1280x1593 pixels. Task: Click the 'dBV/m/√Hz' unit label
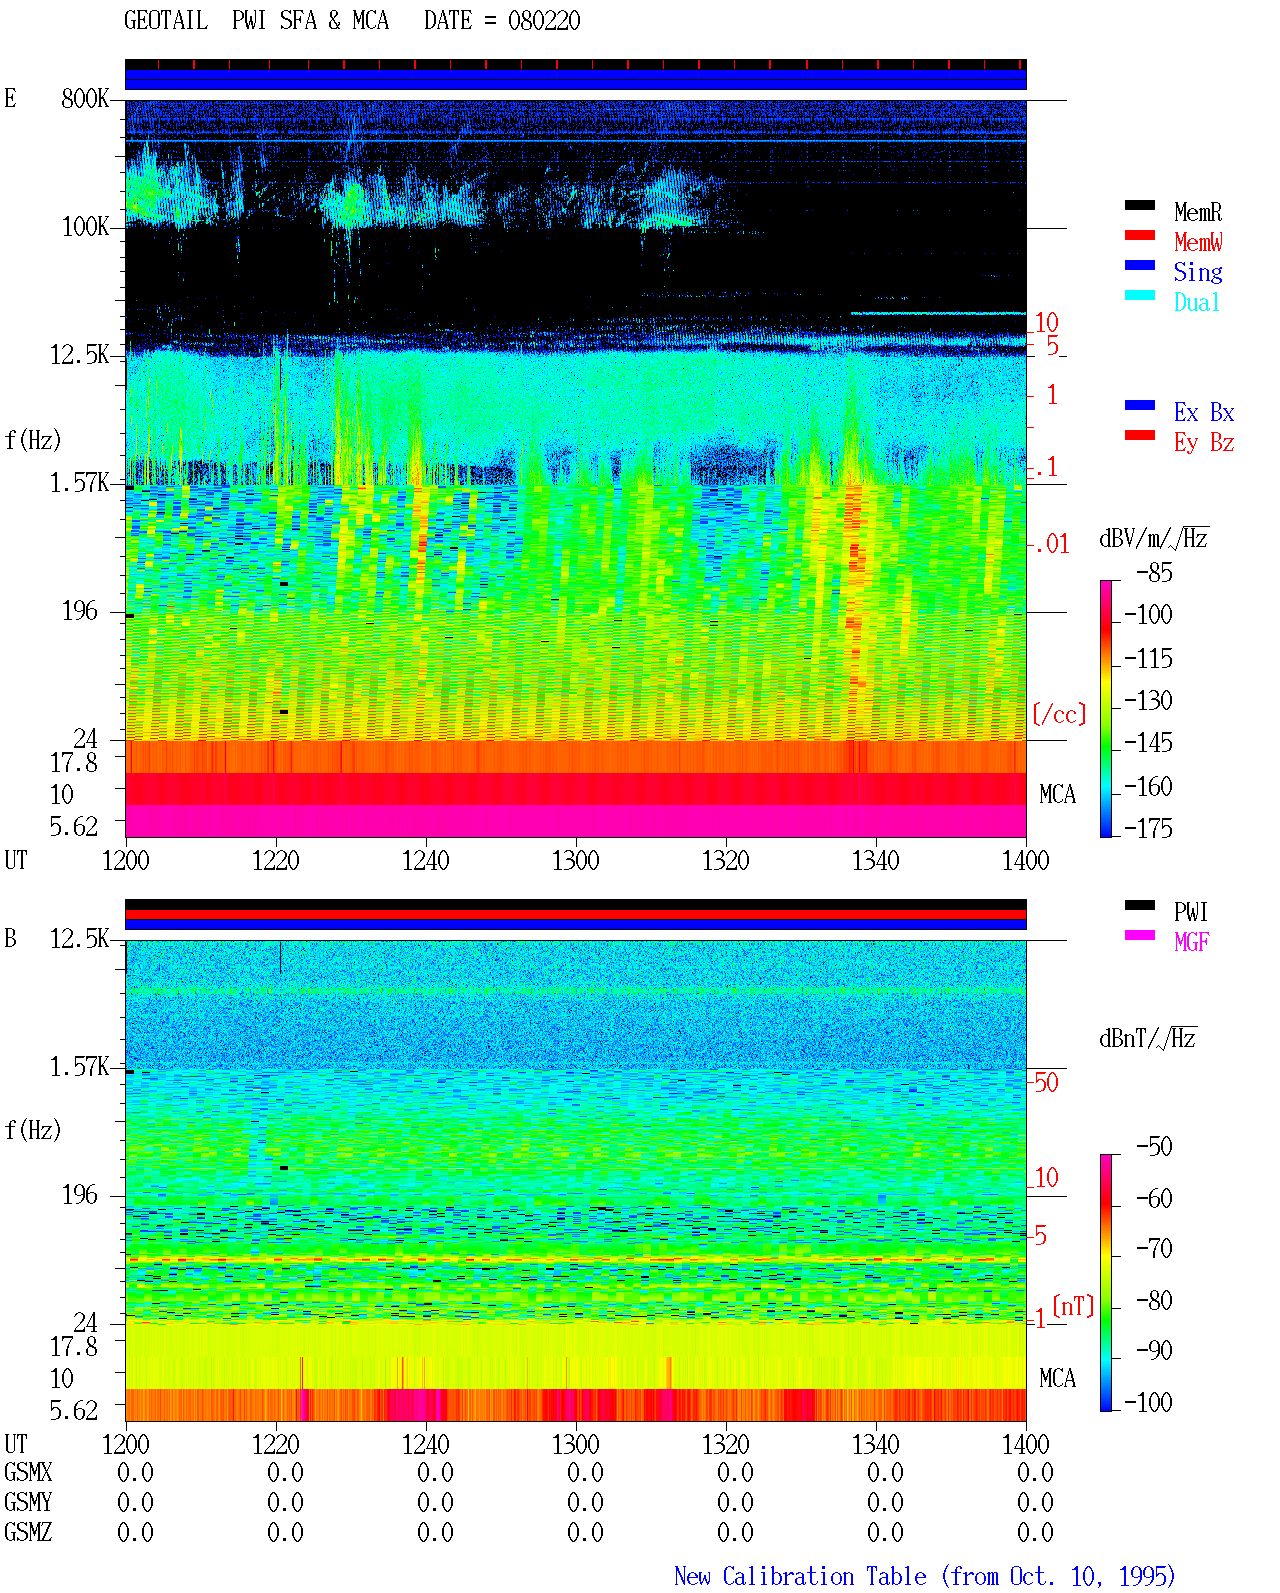[x=1154, y=538]
